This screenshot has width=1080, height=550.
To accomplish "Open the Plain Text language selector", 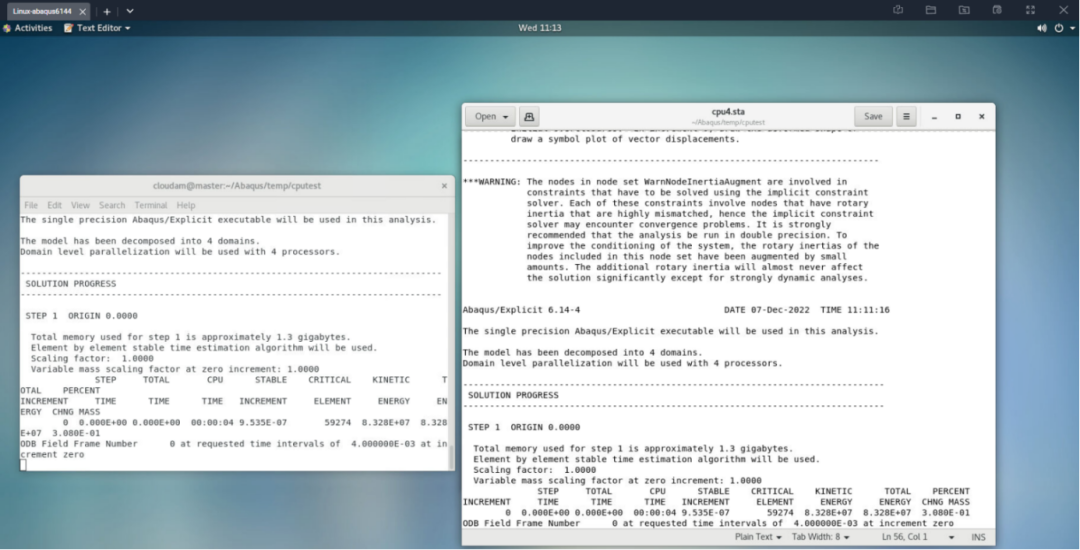I will coord(758,537).
